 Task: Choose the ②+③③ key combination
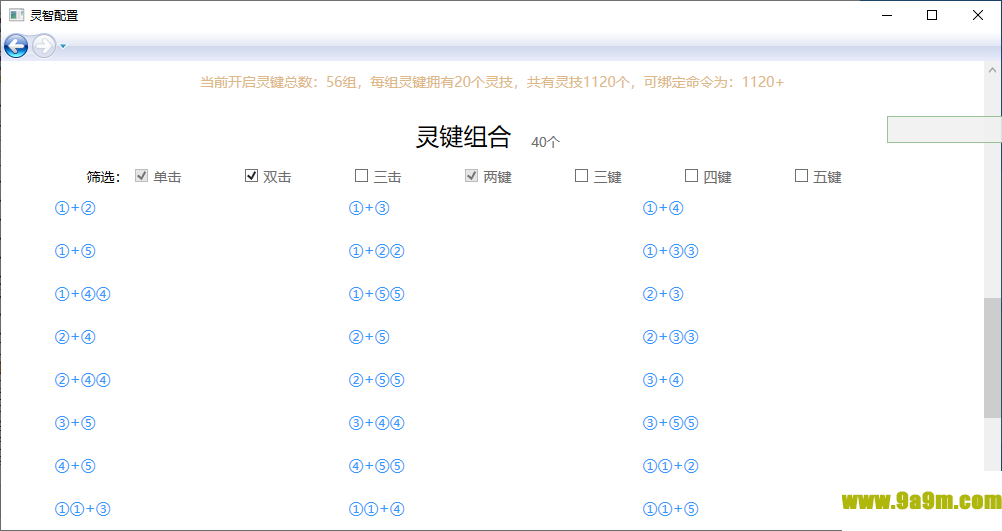pyautogui.click(x=670, y=337)
